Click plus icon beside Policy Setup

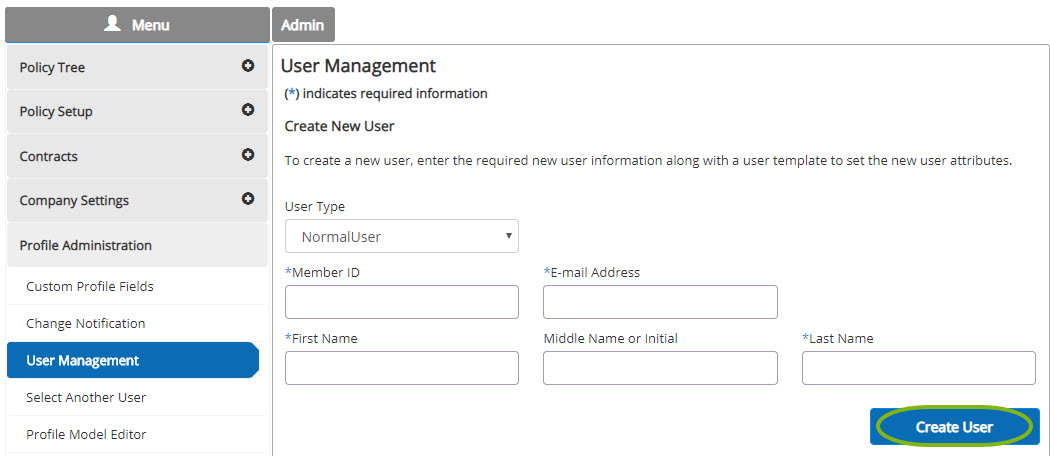248,111
